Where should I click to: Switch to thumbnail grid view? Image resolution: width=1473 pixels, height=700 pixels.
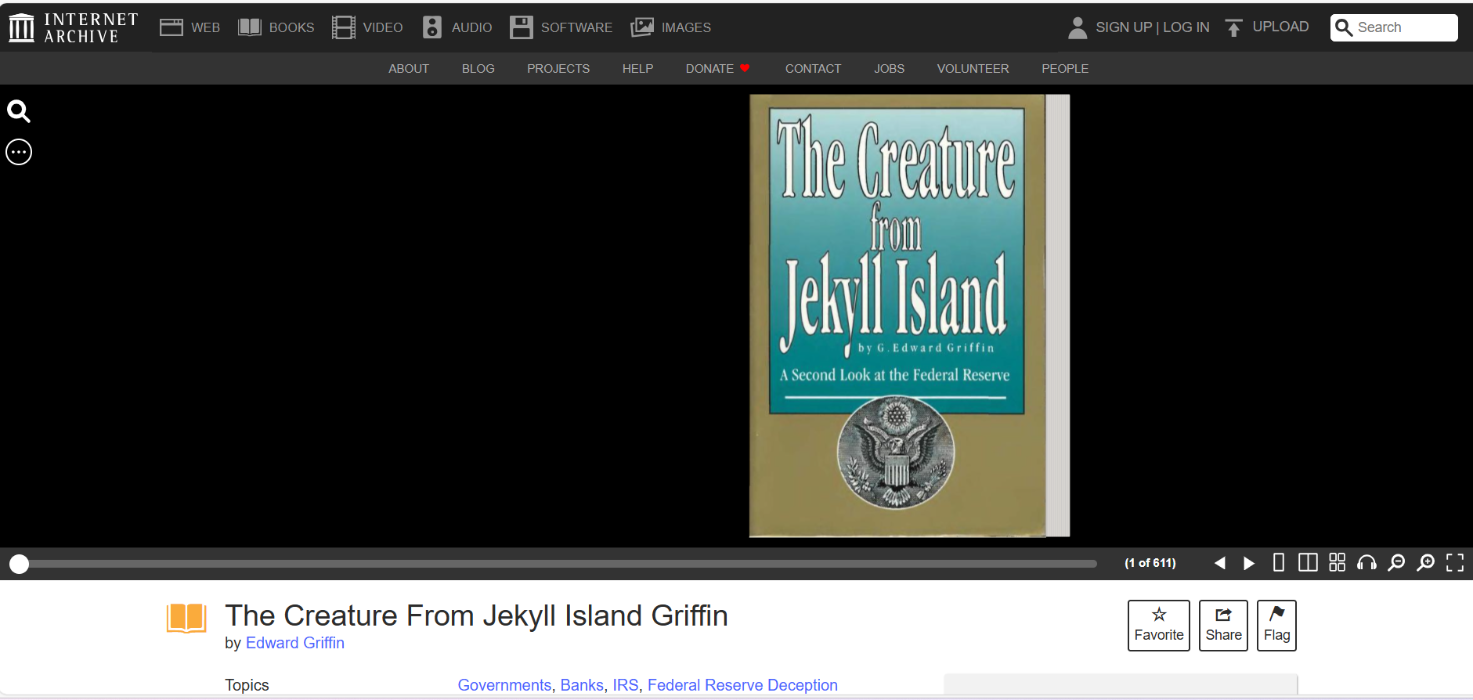(x=1337, y=563)
